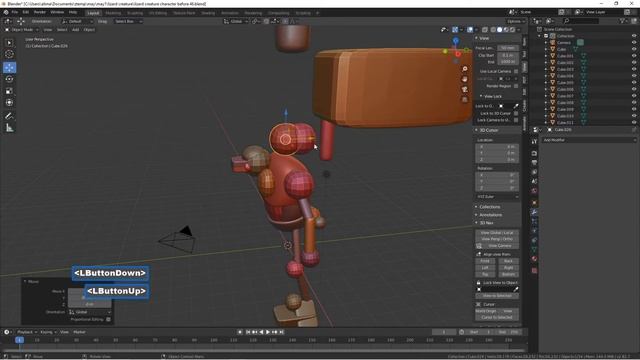Open the Material properties tab icon
640x360 pixels.
click(534, 258)
